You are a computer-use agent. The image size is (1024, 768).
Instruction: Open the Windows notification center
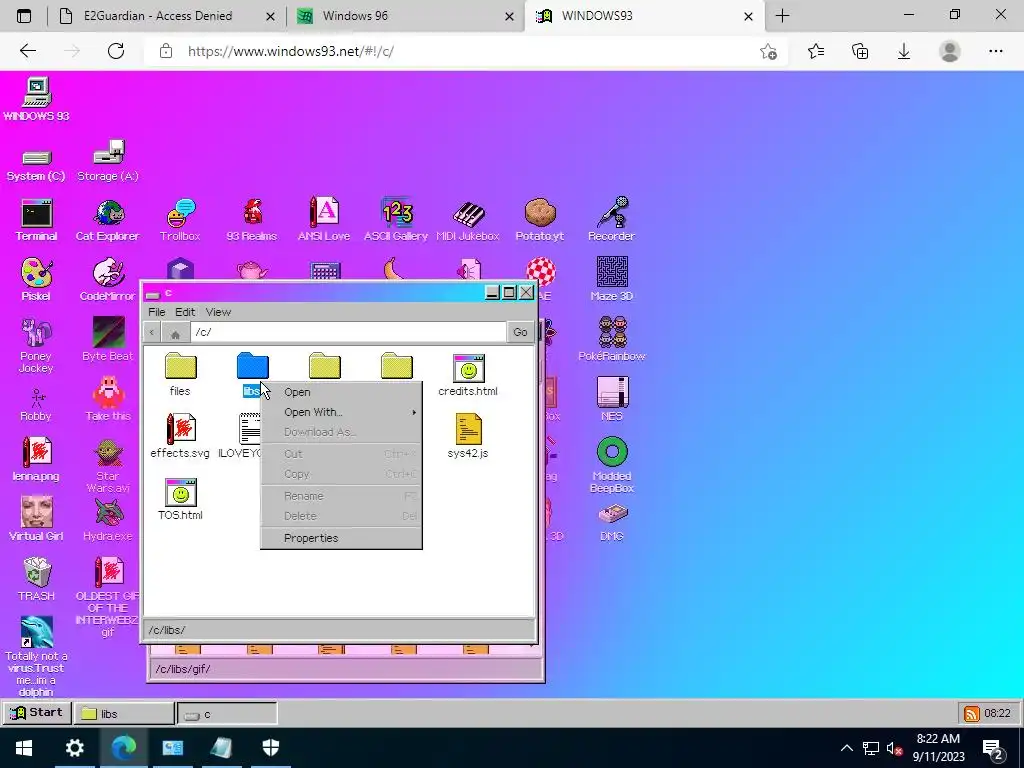point(993,748)
